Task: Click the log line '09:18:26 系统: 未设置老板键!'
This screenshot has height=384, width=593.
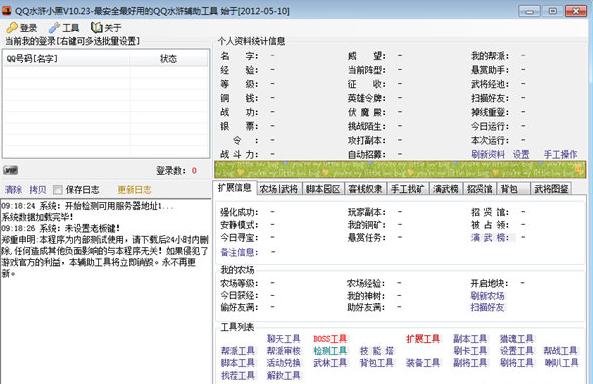Action: pos(61,228)
